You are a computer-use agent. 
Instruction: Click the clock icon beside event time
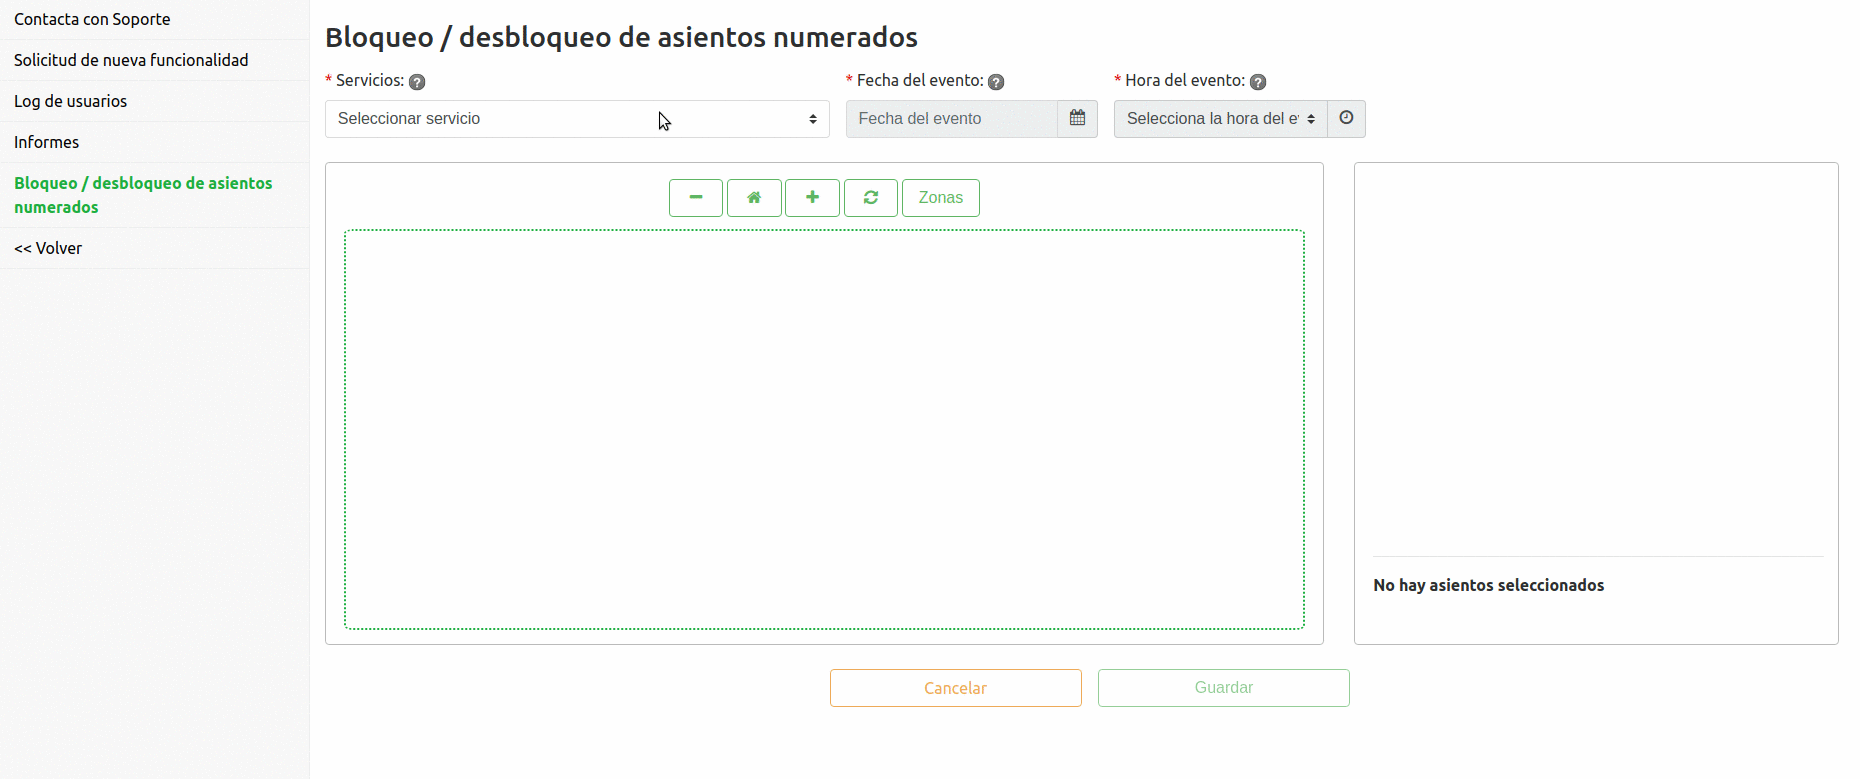click(1346, 119)
